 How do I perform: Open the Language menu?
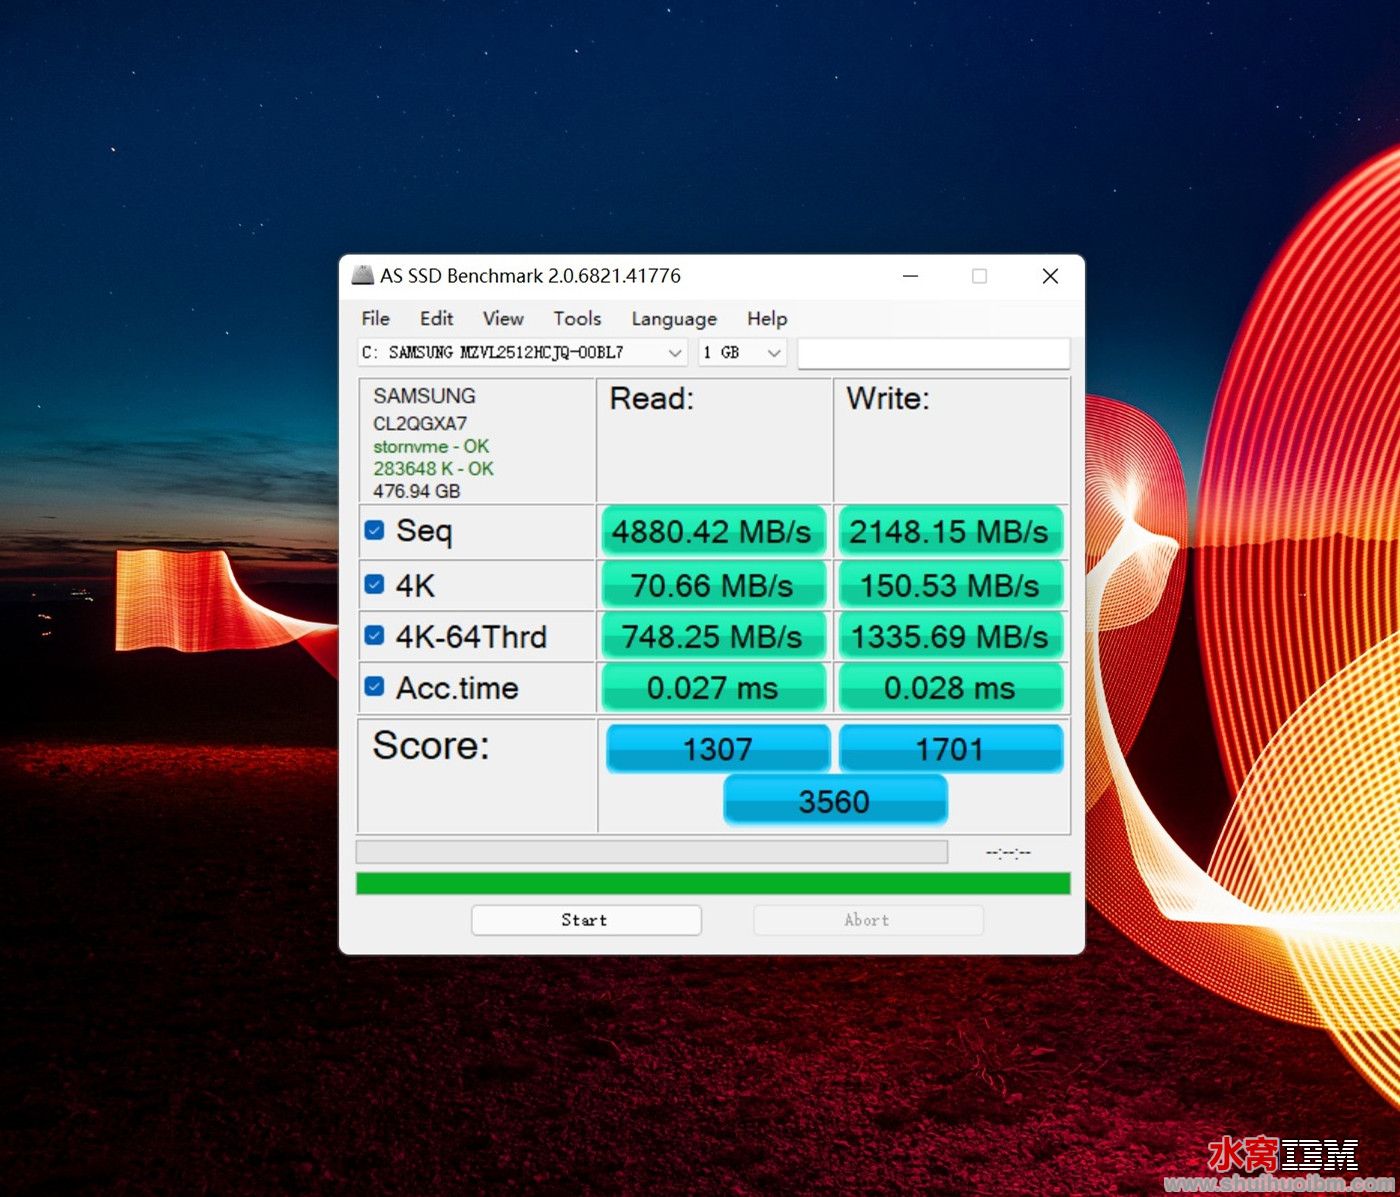tap(674, 318)
